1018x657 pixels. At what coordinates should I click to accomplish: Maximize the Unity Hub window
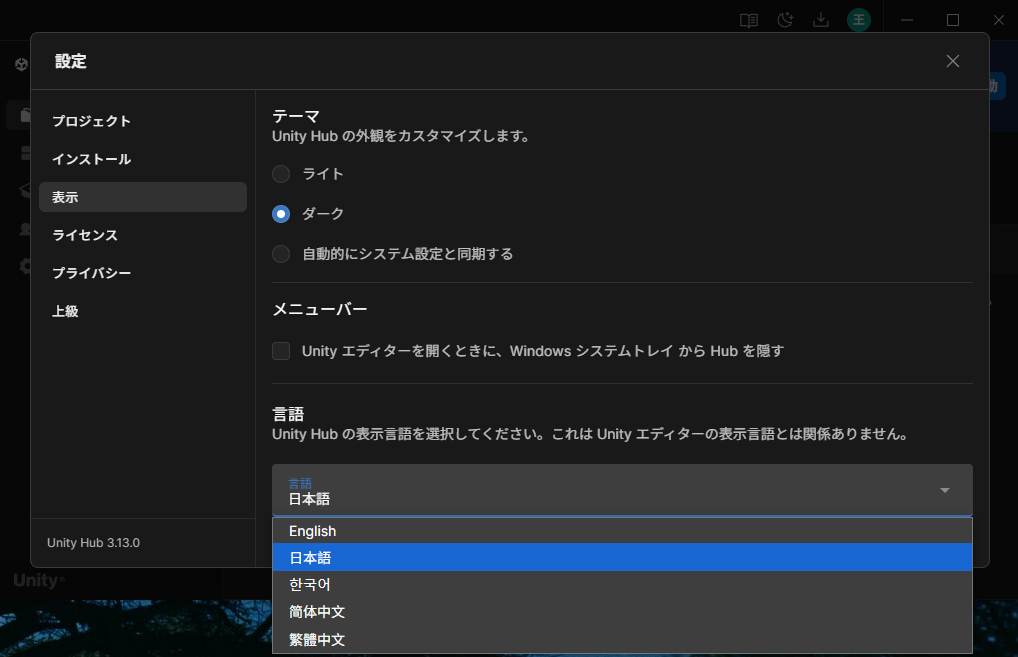[952, 20]
